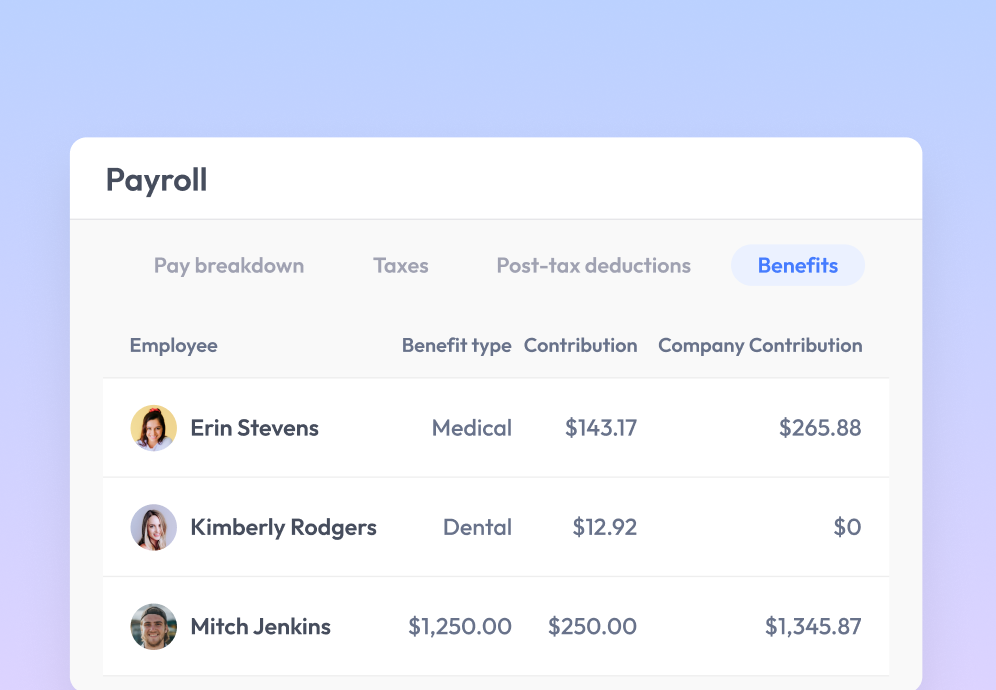Screen dimensions: 996x690
Task: Select Erin Stevens' contribution amount $143.17
Action: click(x=600, y=427)
